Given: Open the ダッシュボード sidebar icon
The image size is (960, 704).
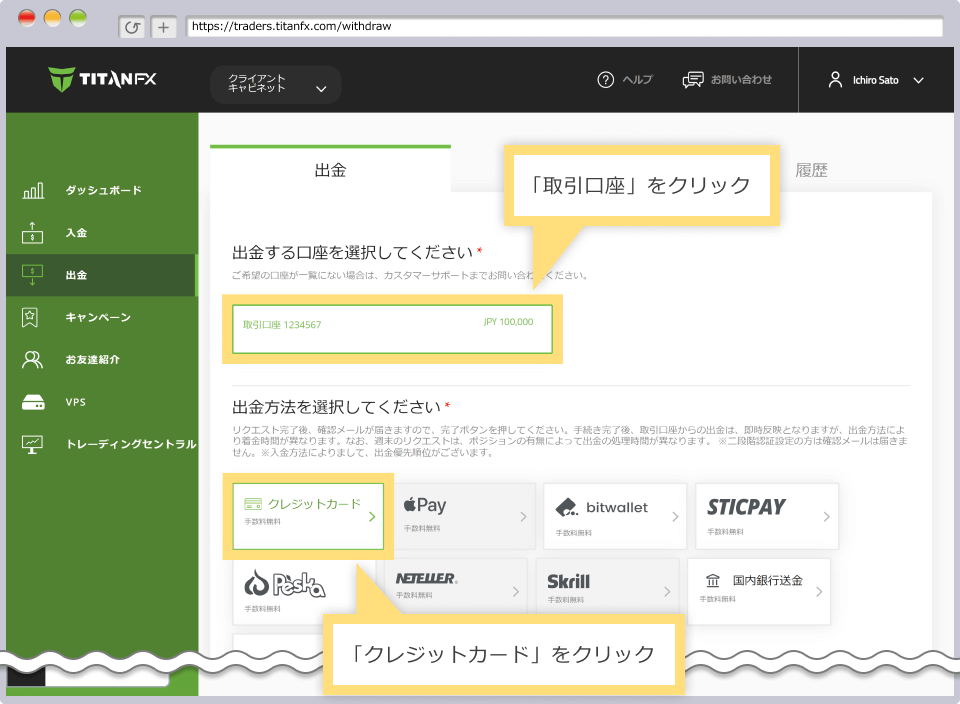Looking at the screenshot, I should [x=32, y=189].
